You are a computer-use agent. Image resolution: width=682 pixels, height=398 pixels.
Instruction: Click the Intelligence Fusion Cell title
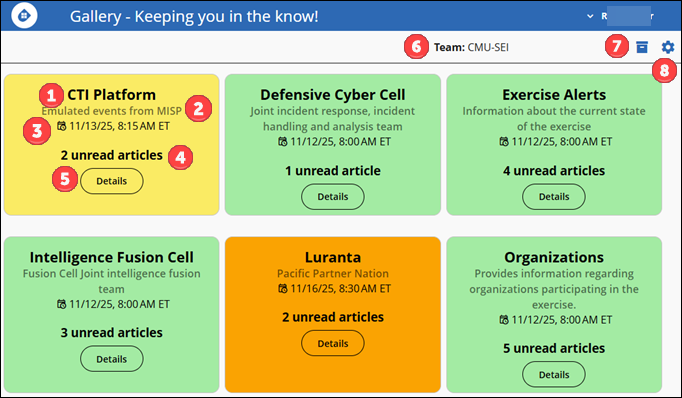click(x=111, y=258)
